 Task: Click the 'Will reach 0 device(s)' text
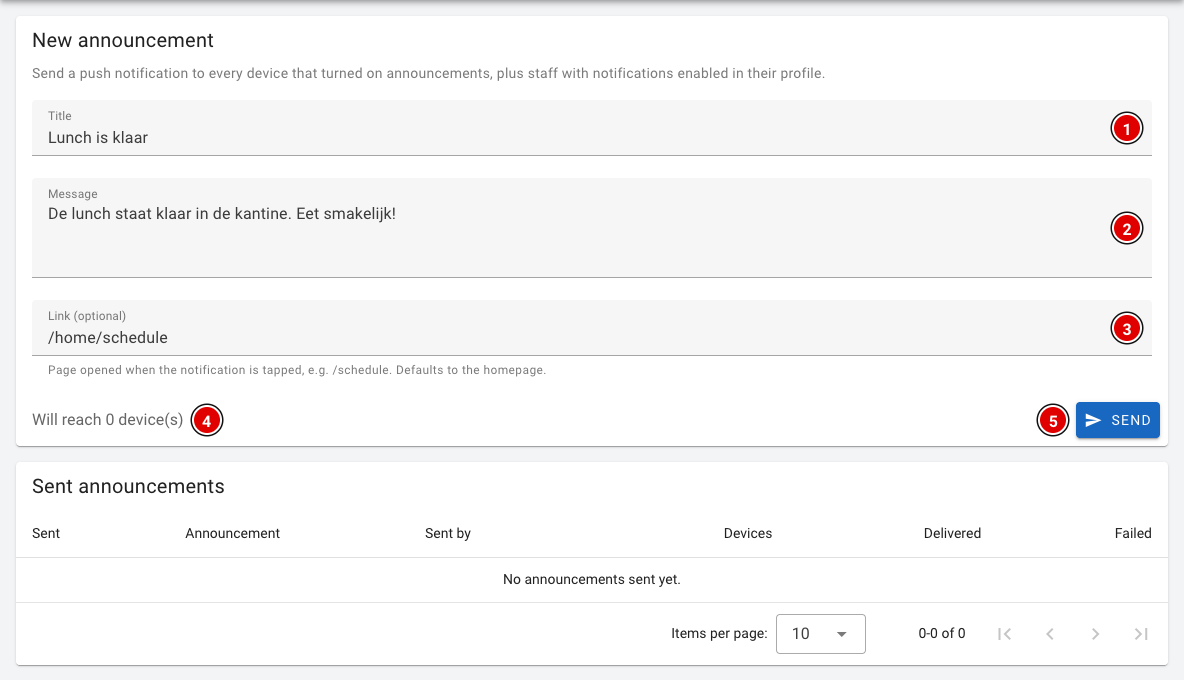pyautogui.click(x=107, y=420)
